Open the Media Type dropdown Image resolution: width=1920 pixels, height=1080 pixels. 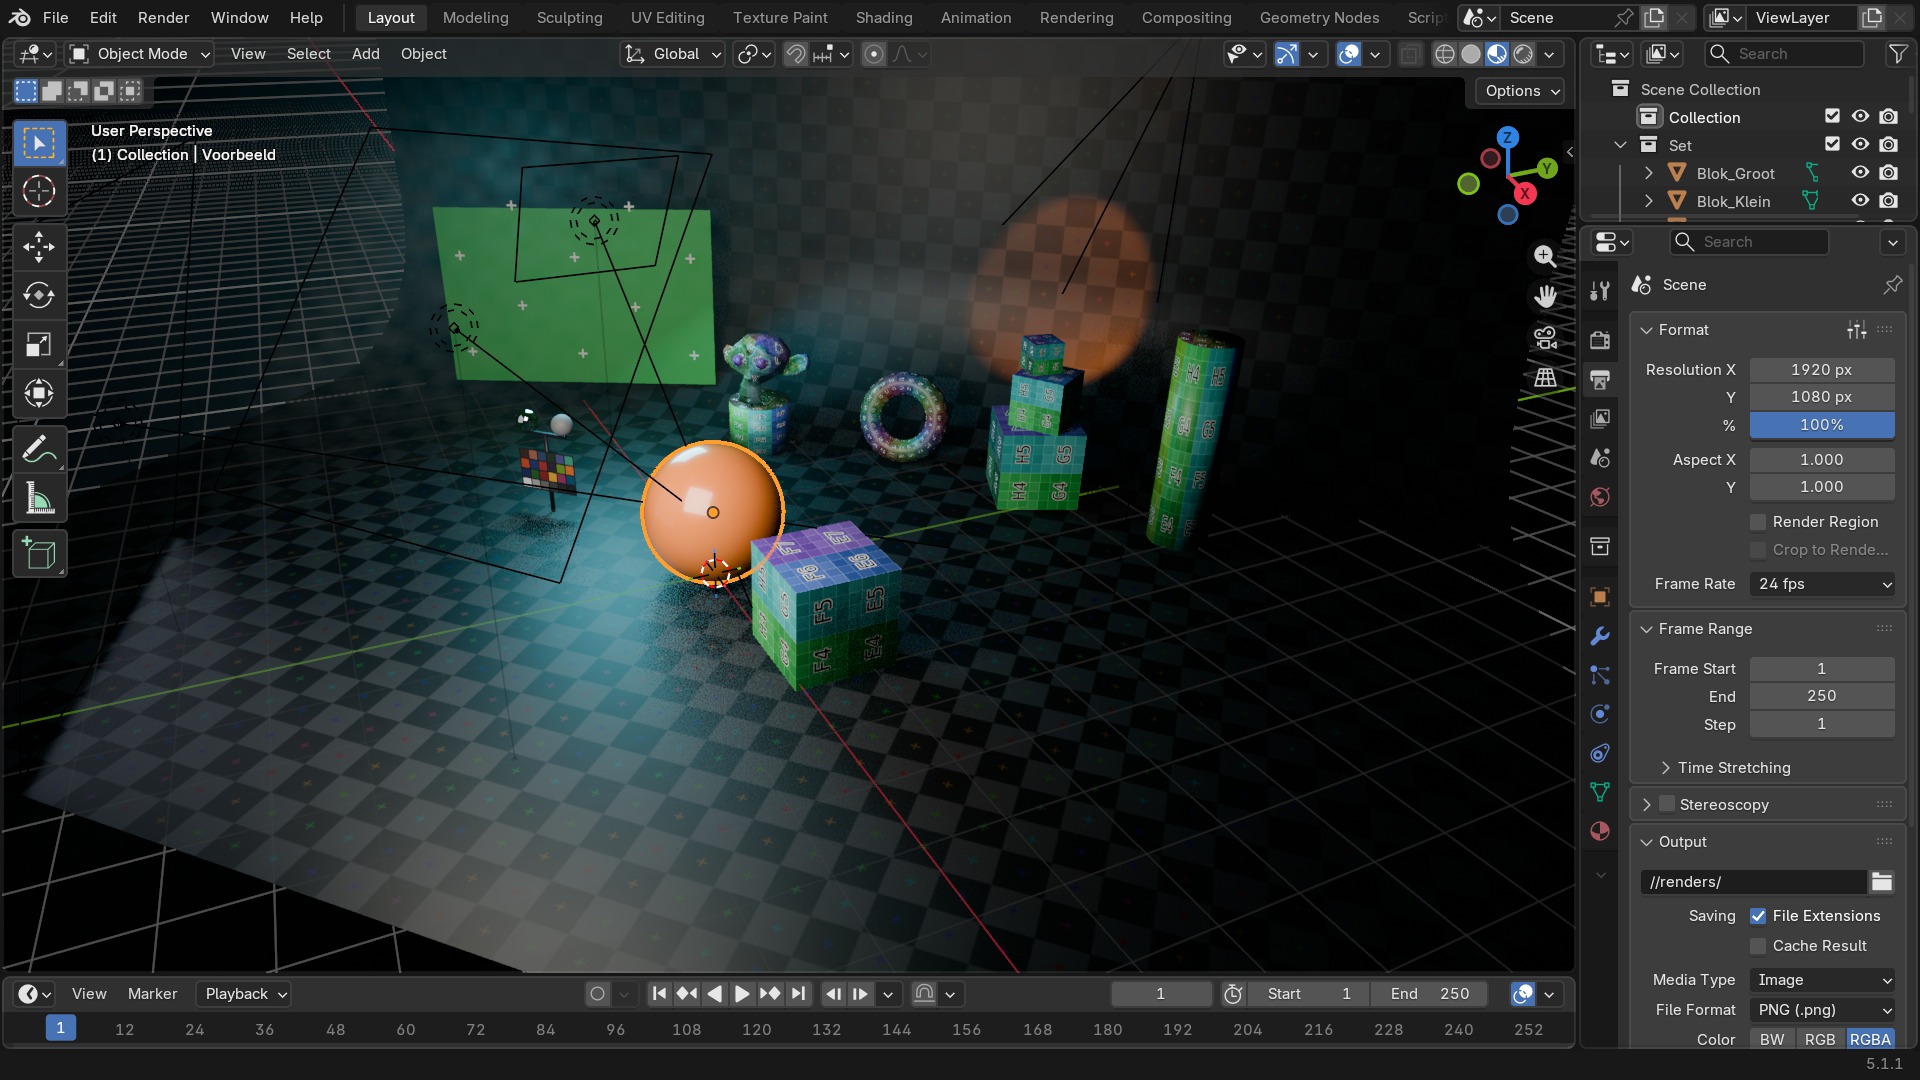(x=1822, y=980)
